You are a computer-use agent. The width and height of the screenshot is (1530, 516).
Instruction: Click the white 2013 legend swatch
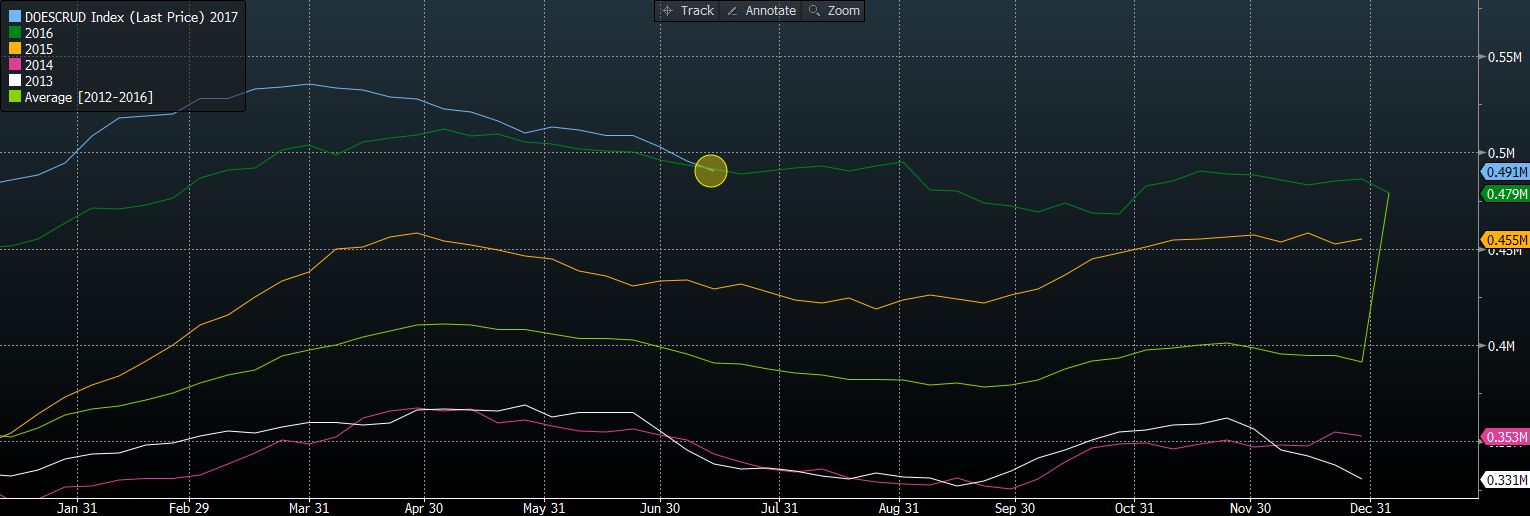coord(14,81)
